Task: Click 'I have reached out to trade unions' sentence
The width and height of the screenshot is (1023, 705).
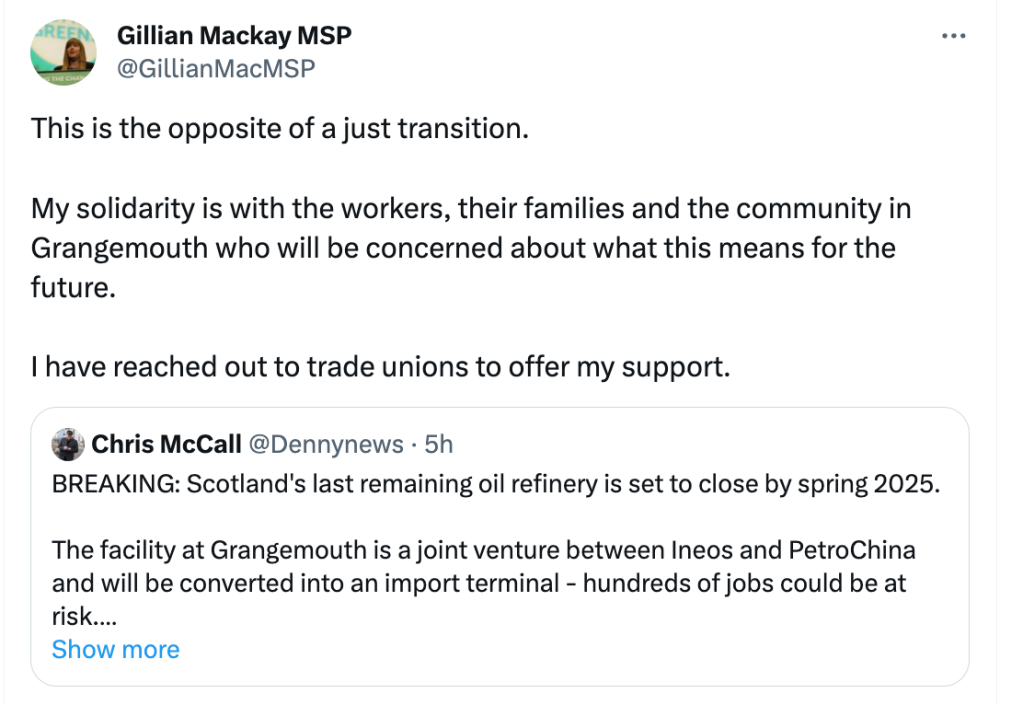Action: 380,367
